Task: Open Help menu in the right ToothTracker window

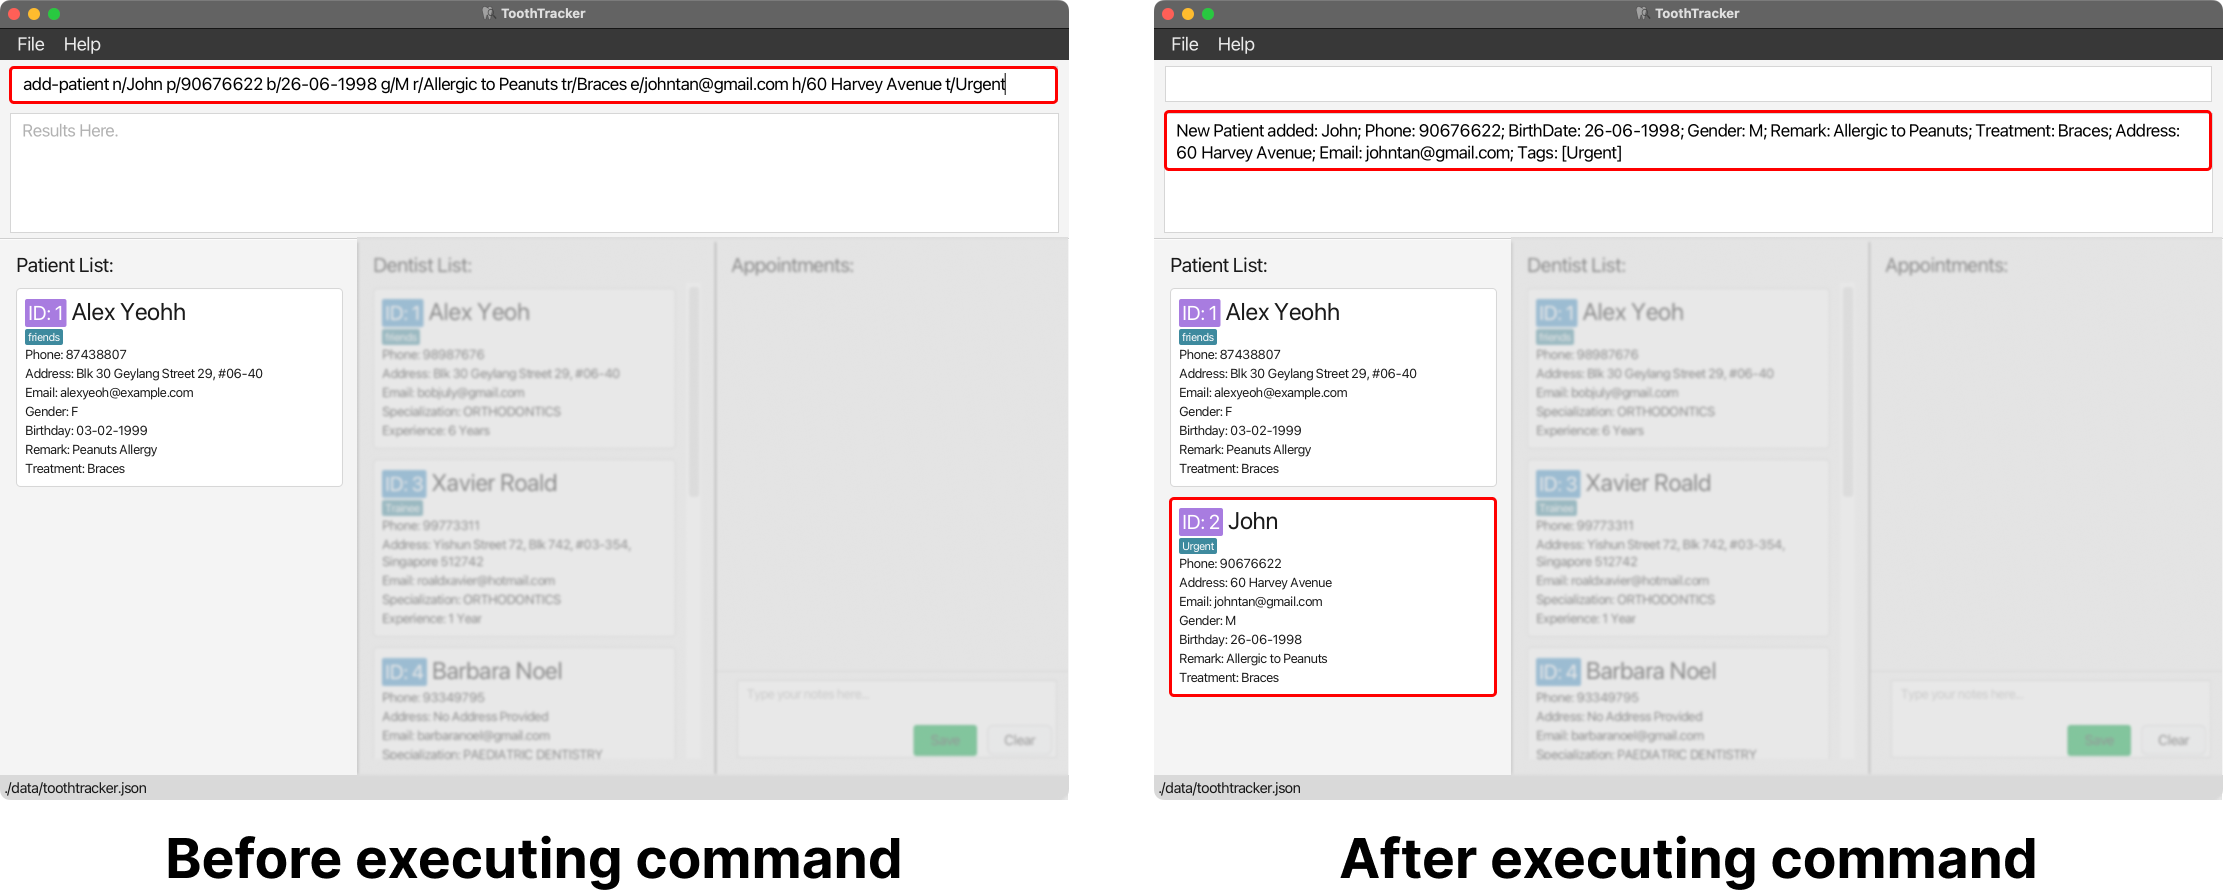Action: pos(1236,44)
